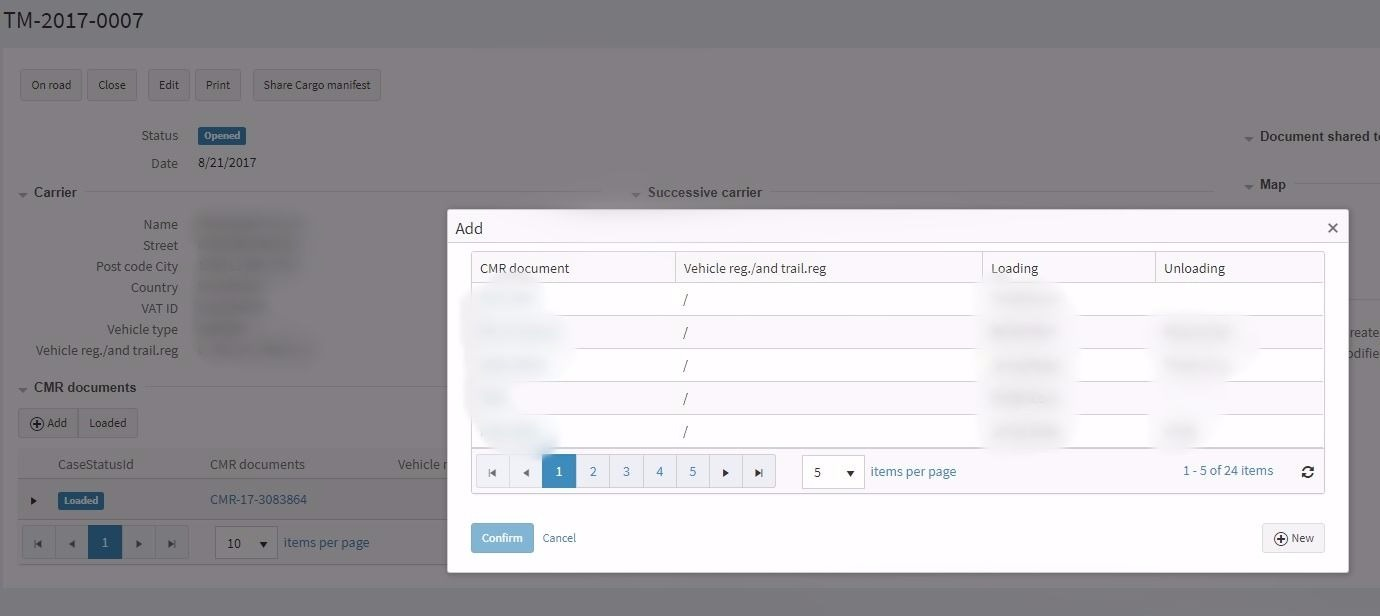This screenshot has height=616, width=1380.
Task: Collapse the Successive carrier section
Action: coord(636,194)
